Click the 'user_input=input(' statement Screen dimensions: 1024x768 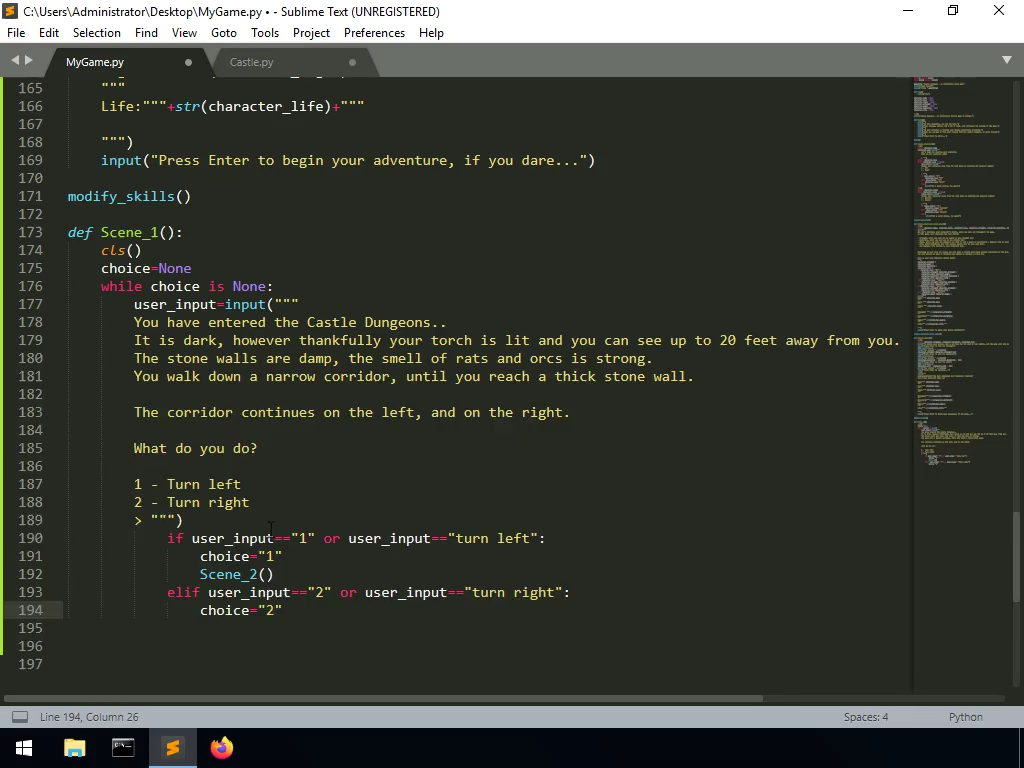coord(216,304)
